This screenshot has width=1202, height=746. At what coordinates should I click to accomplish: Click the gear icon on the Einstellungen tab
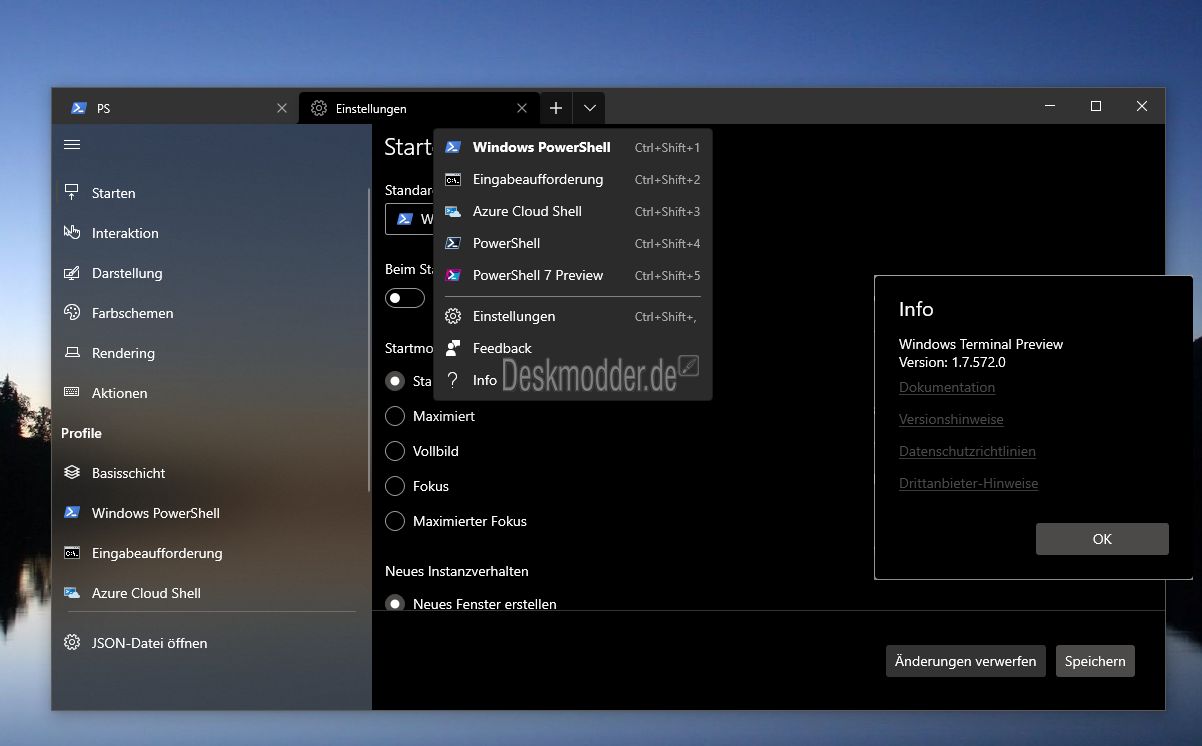[319, 108]
